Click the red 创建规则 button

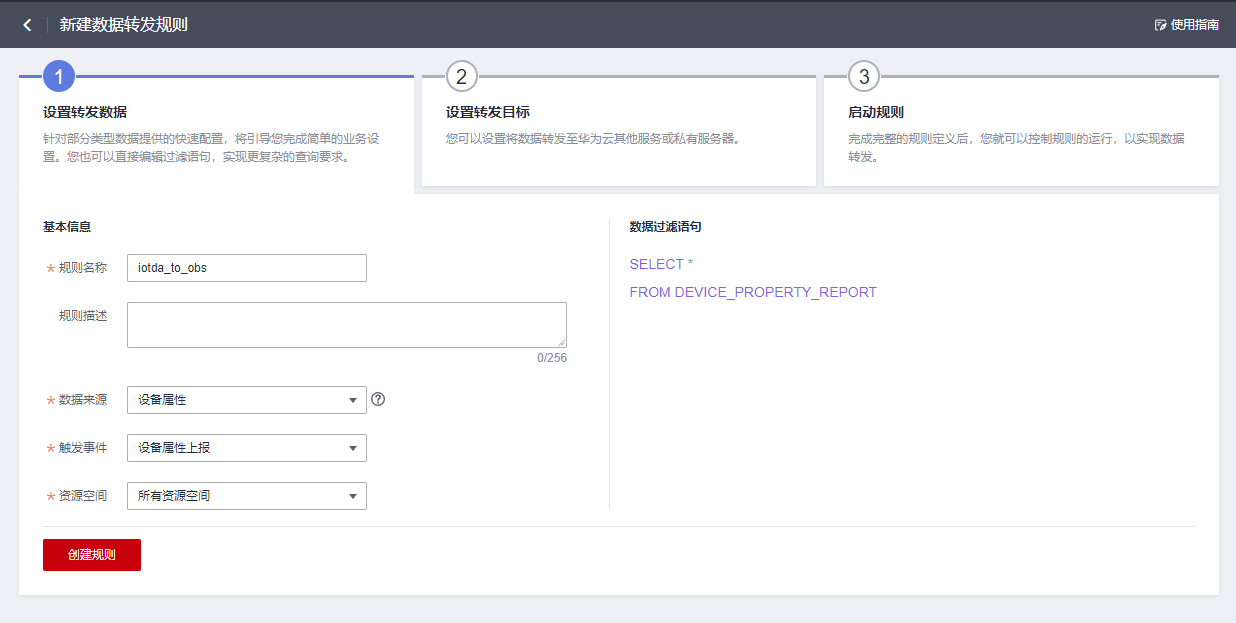click(x=91, y=555)
